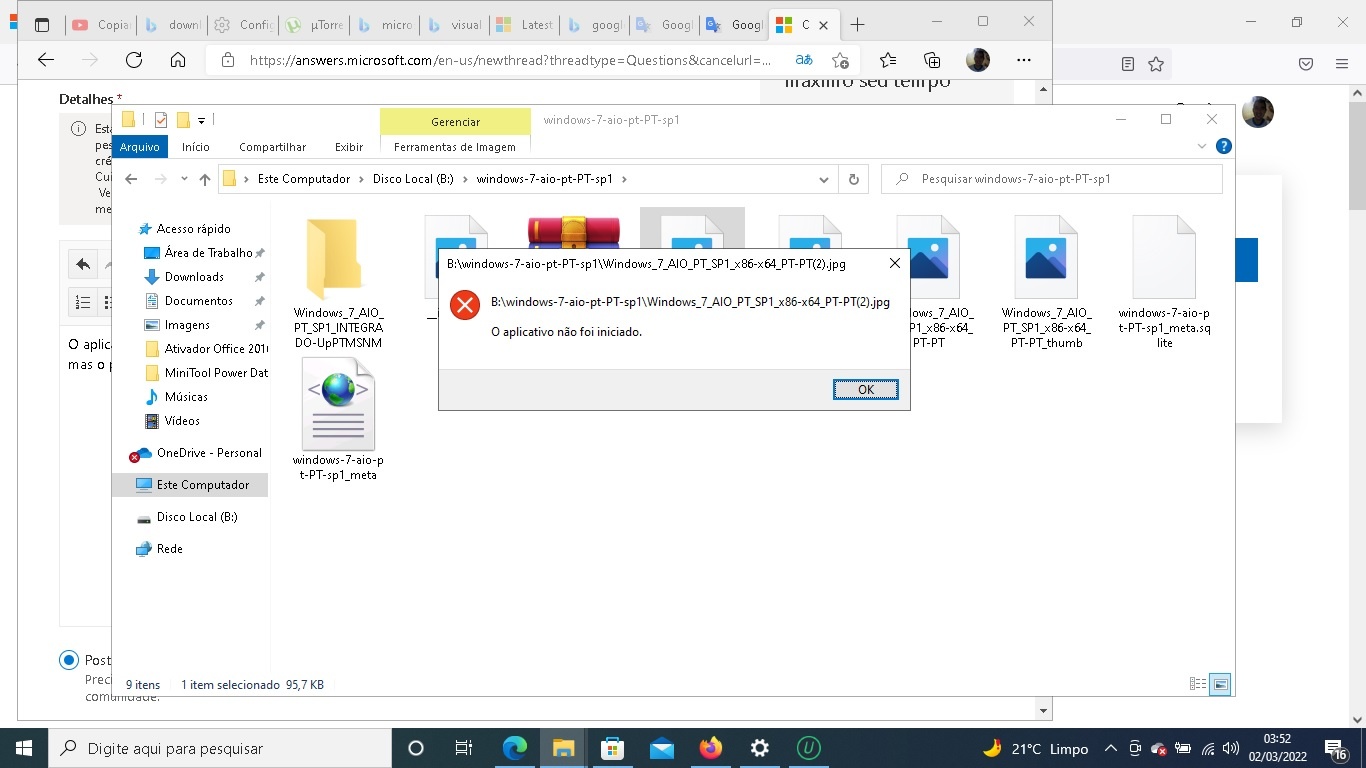The height and width of the screenshot is (768, 1366).
Task: Open Documentos in navigation pane
Action: [198, 301]
